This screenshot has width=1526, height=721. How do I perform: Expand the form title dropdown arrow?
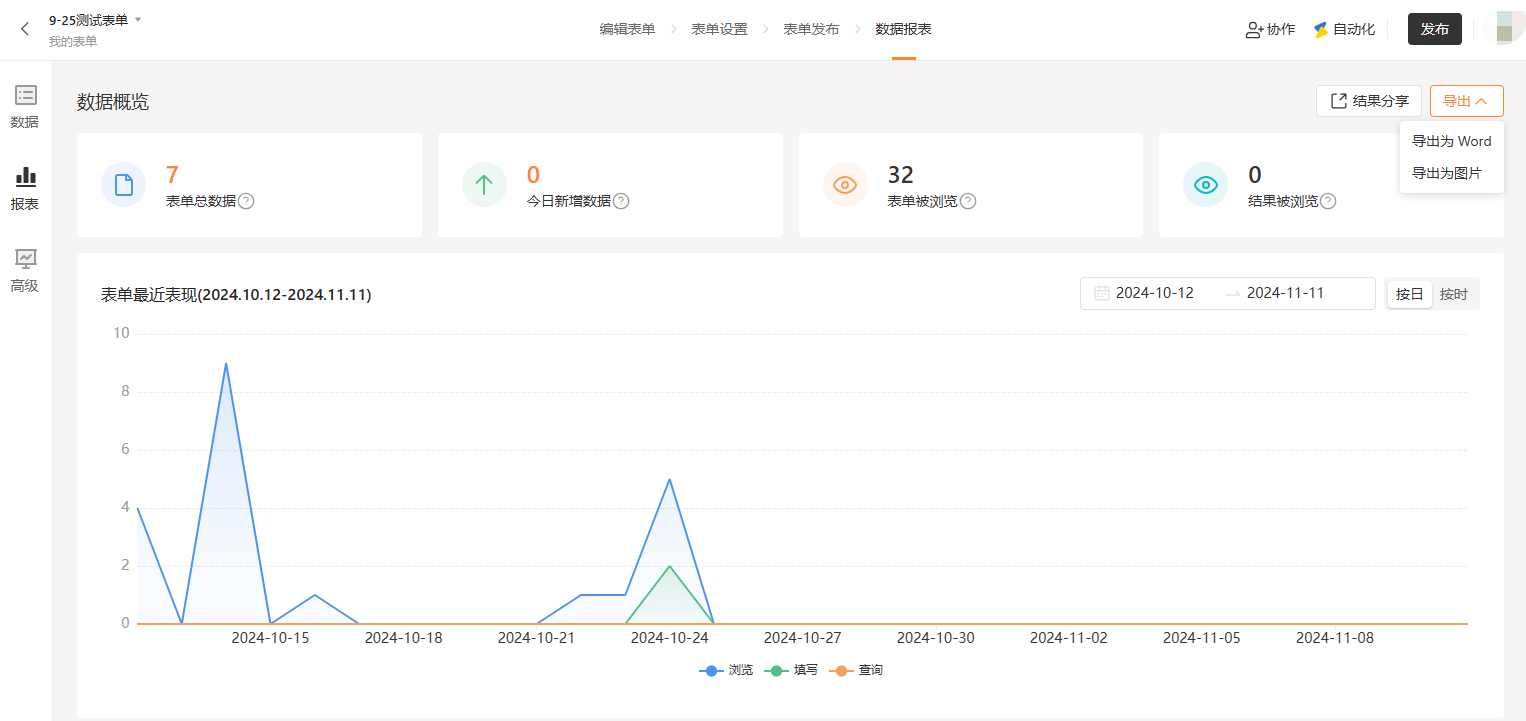pos(138,20)
